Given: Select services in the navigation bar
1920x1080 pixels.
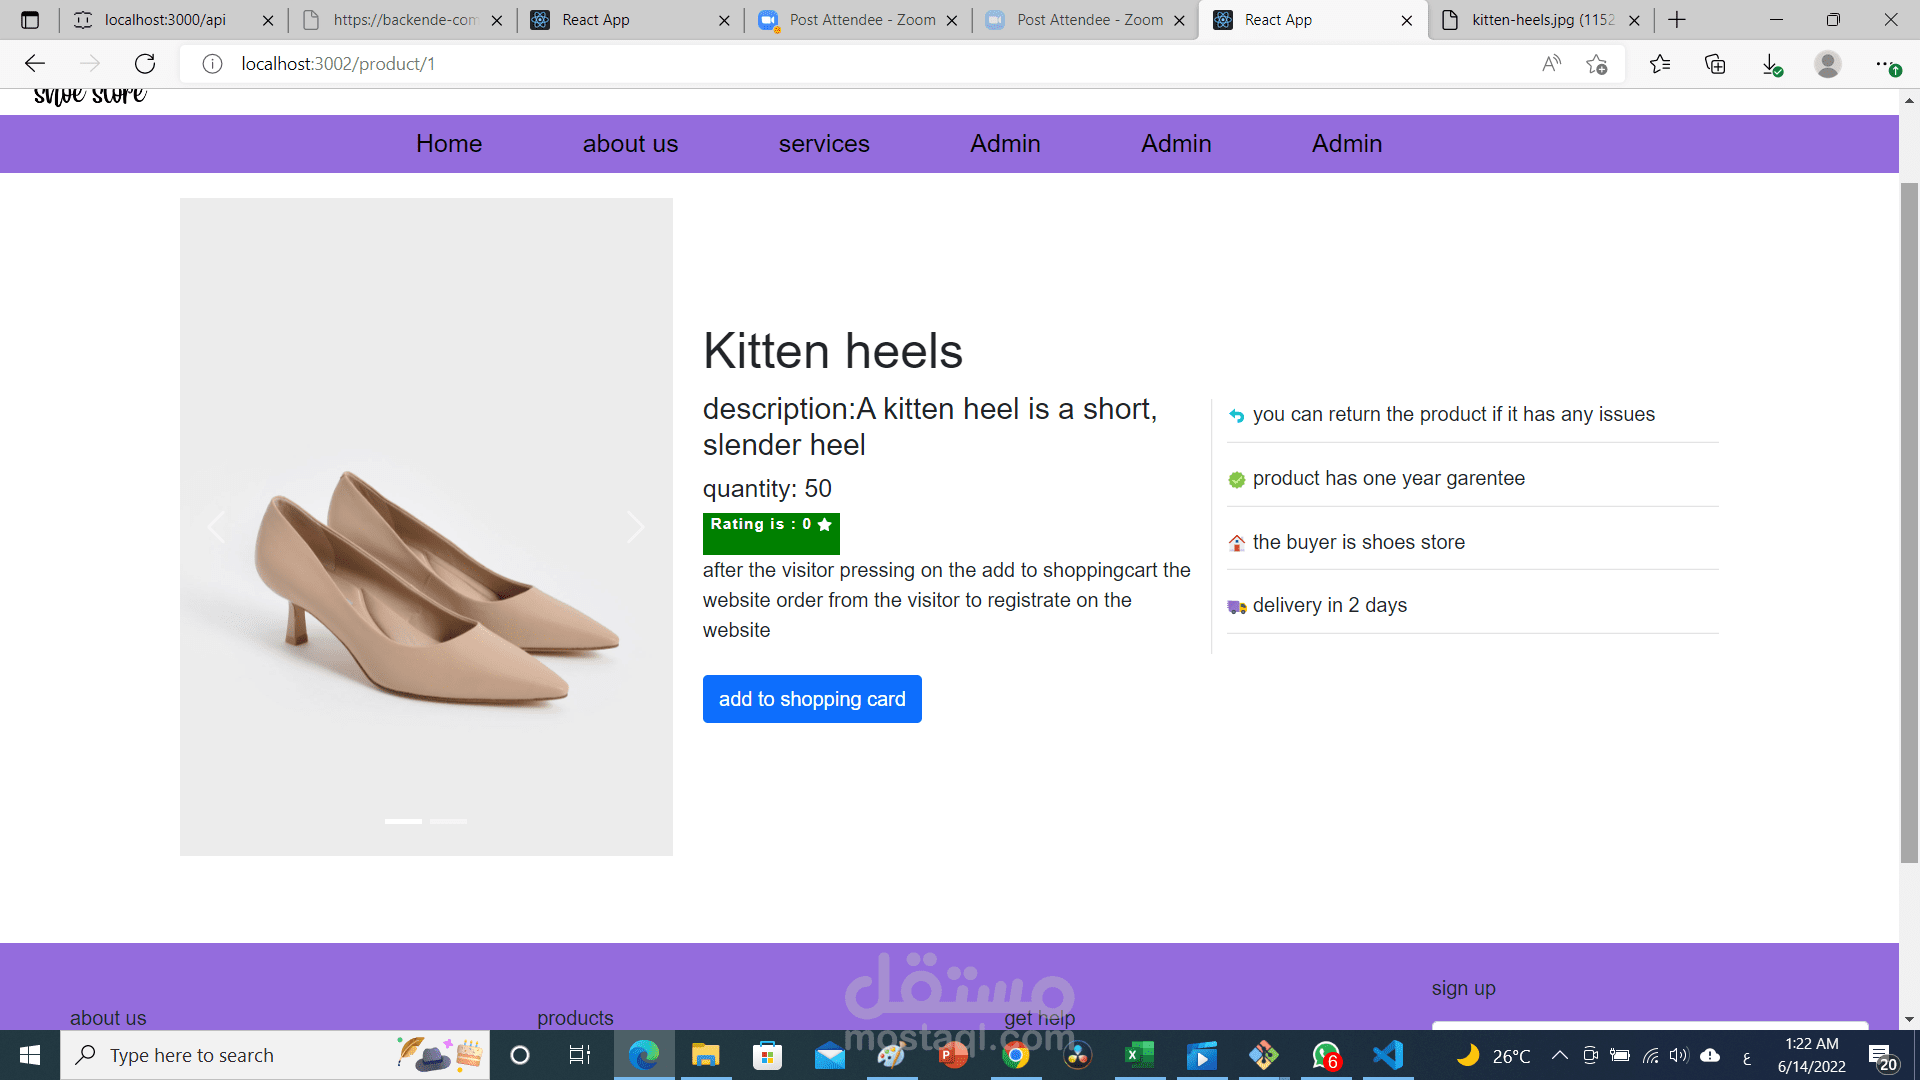Looking at the screenshot, I should (823, 143).
